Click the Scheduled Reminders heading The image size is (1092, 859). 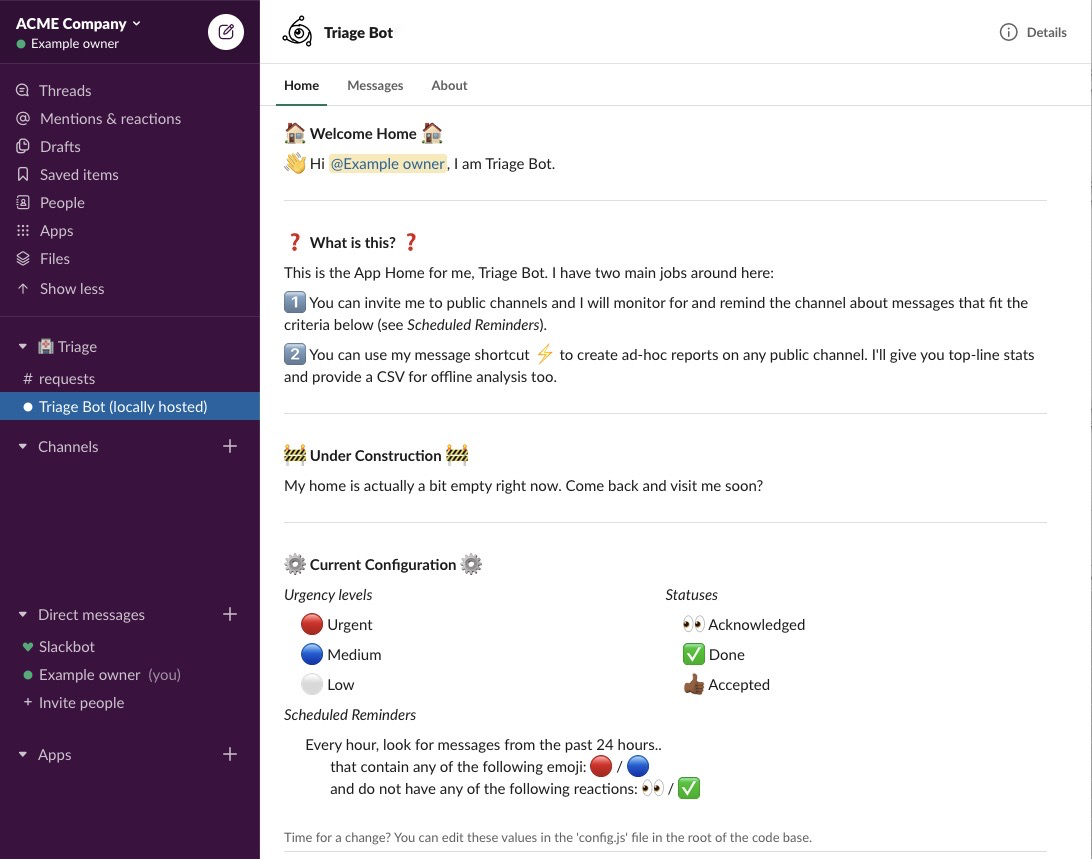point(350,715)
